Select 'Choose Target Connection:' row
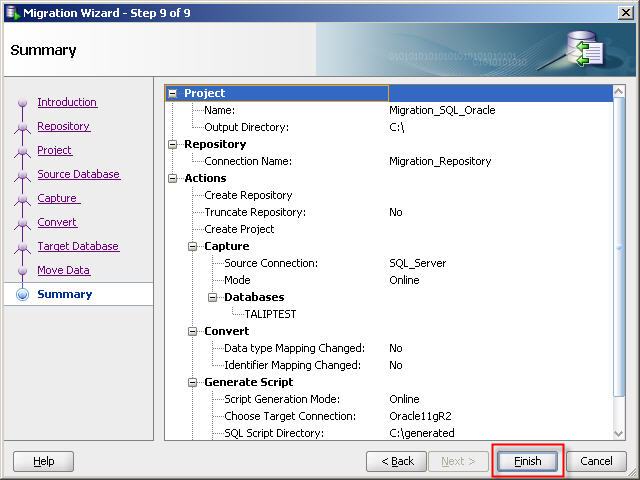This screenshot has width=640, height=480. point(389,416)
